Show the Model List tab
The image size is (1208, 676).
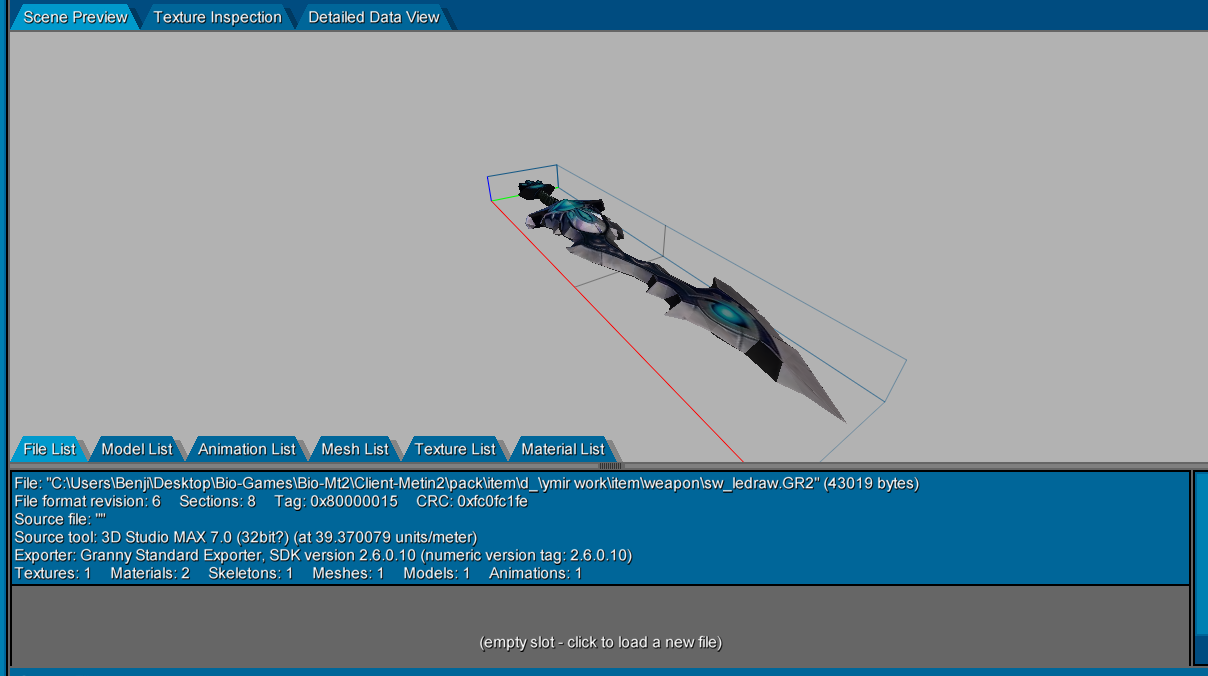(x=137, y=449)
